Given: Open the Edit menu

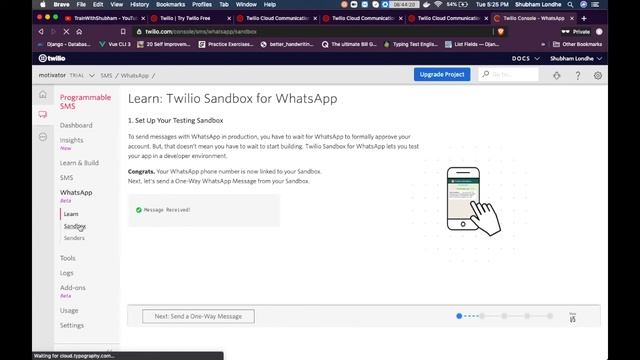Looking at the screenshot, I should (98, 4).
